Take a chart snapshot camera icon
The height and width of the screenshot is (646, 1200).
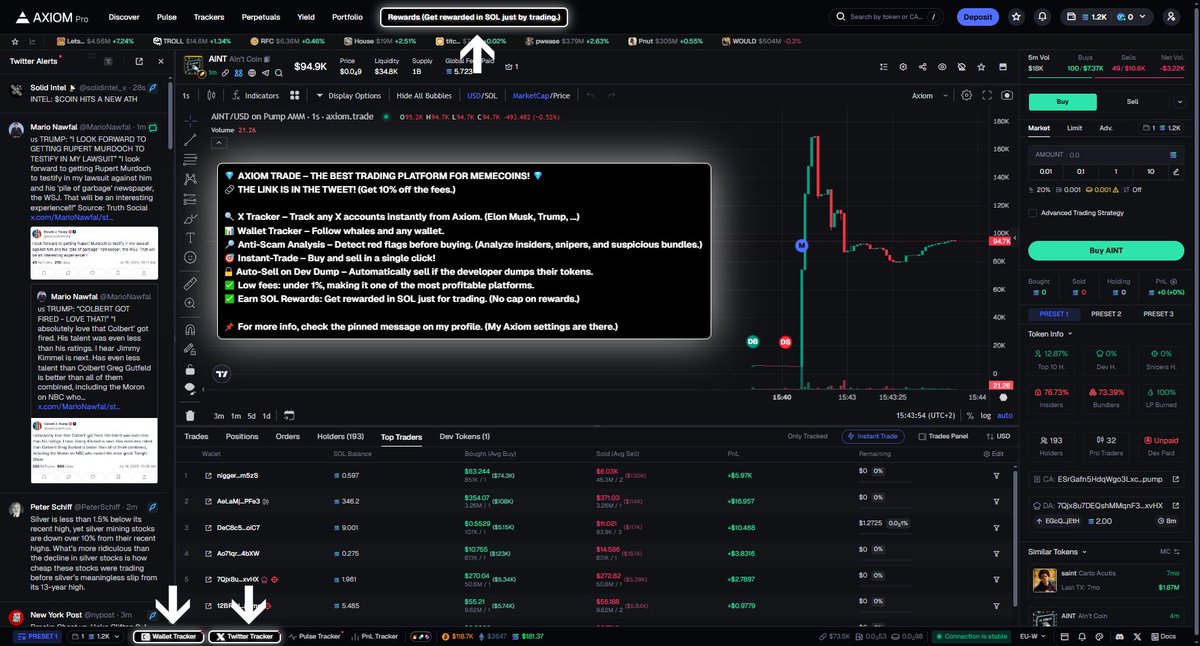coord(1005,95)
